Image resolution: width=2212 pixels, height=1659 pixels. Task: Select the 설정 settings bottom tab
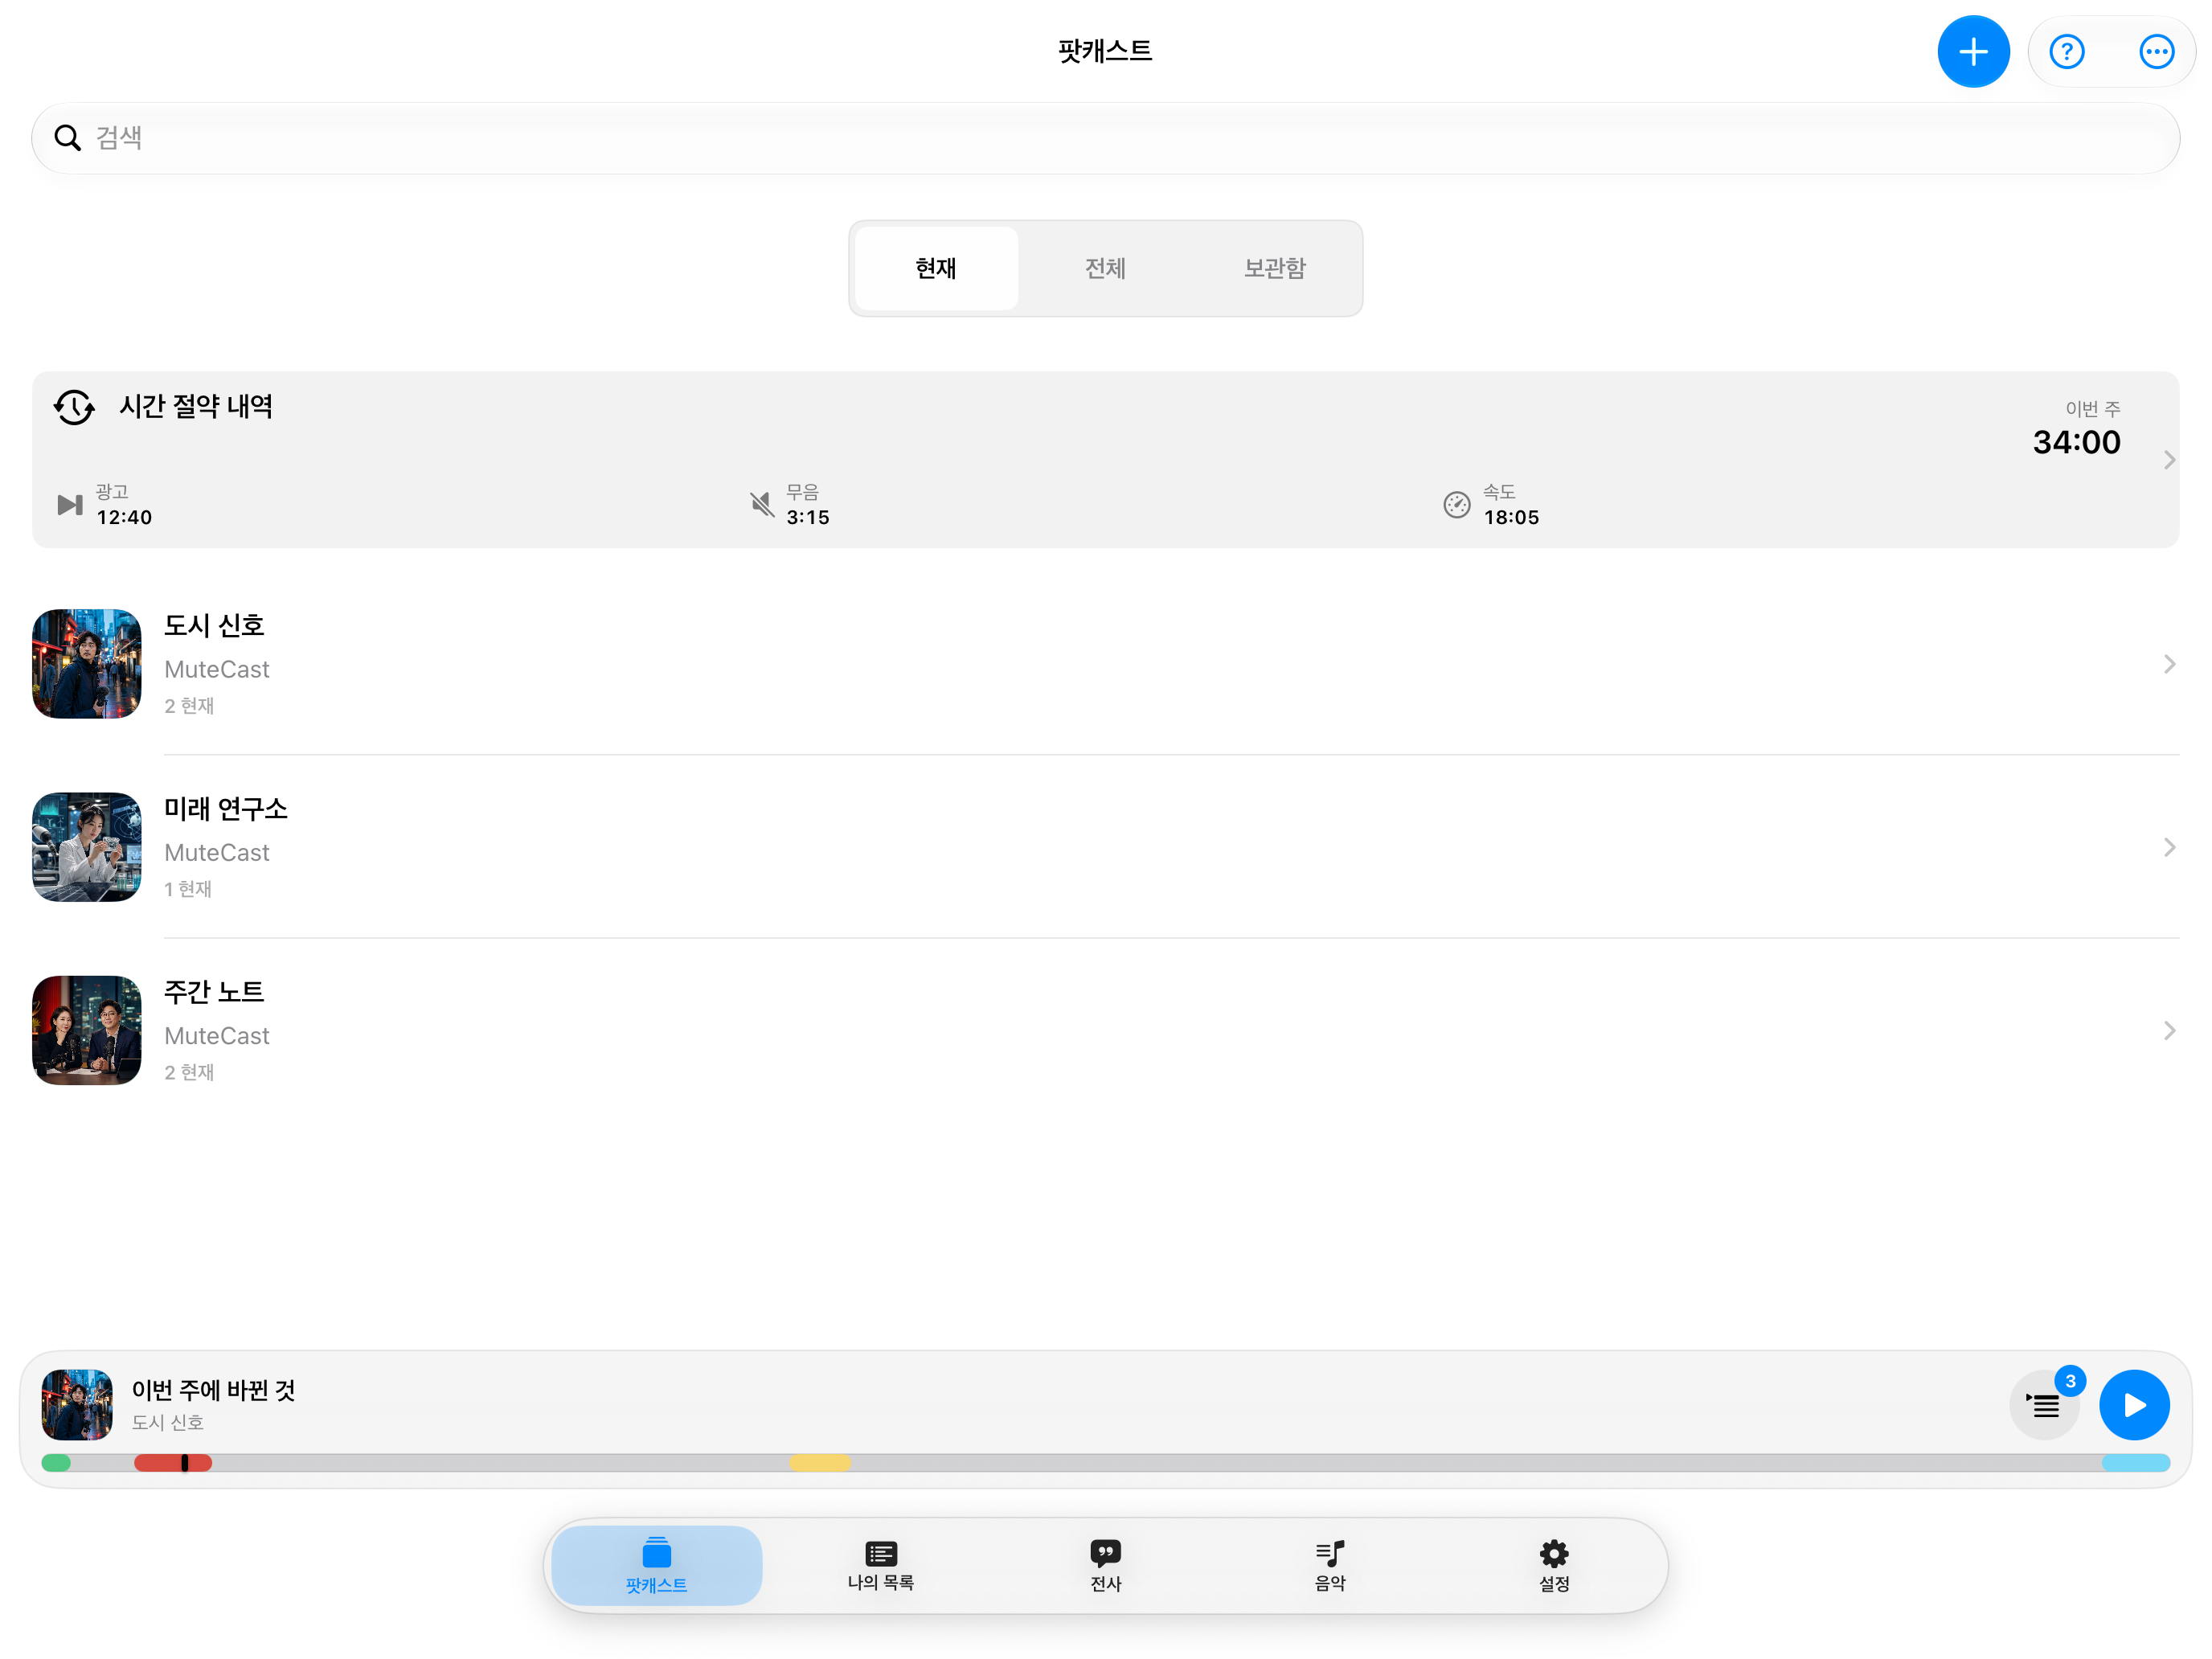point(1553,1565)
